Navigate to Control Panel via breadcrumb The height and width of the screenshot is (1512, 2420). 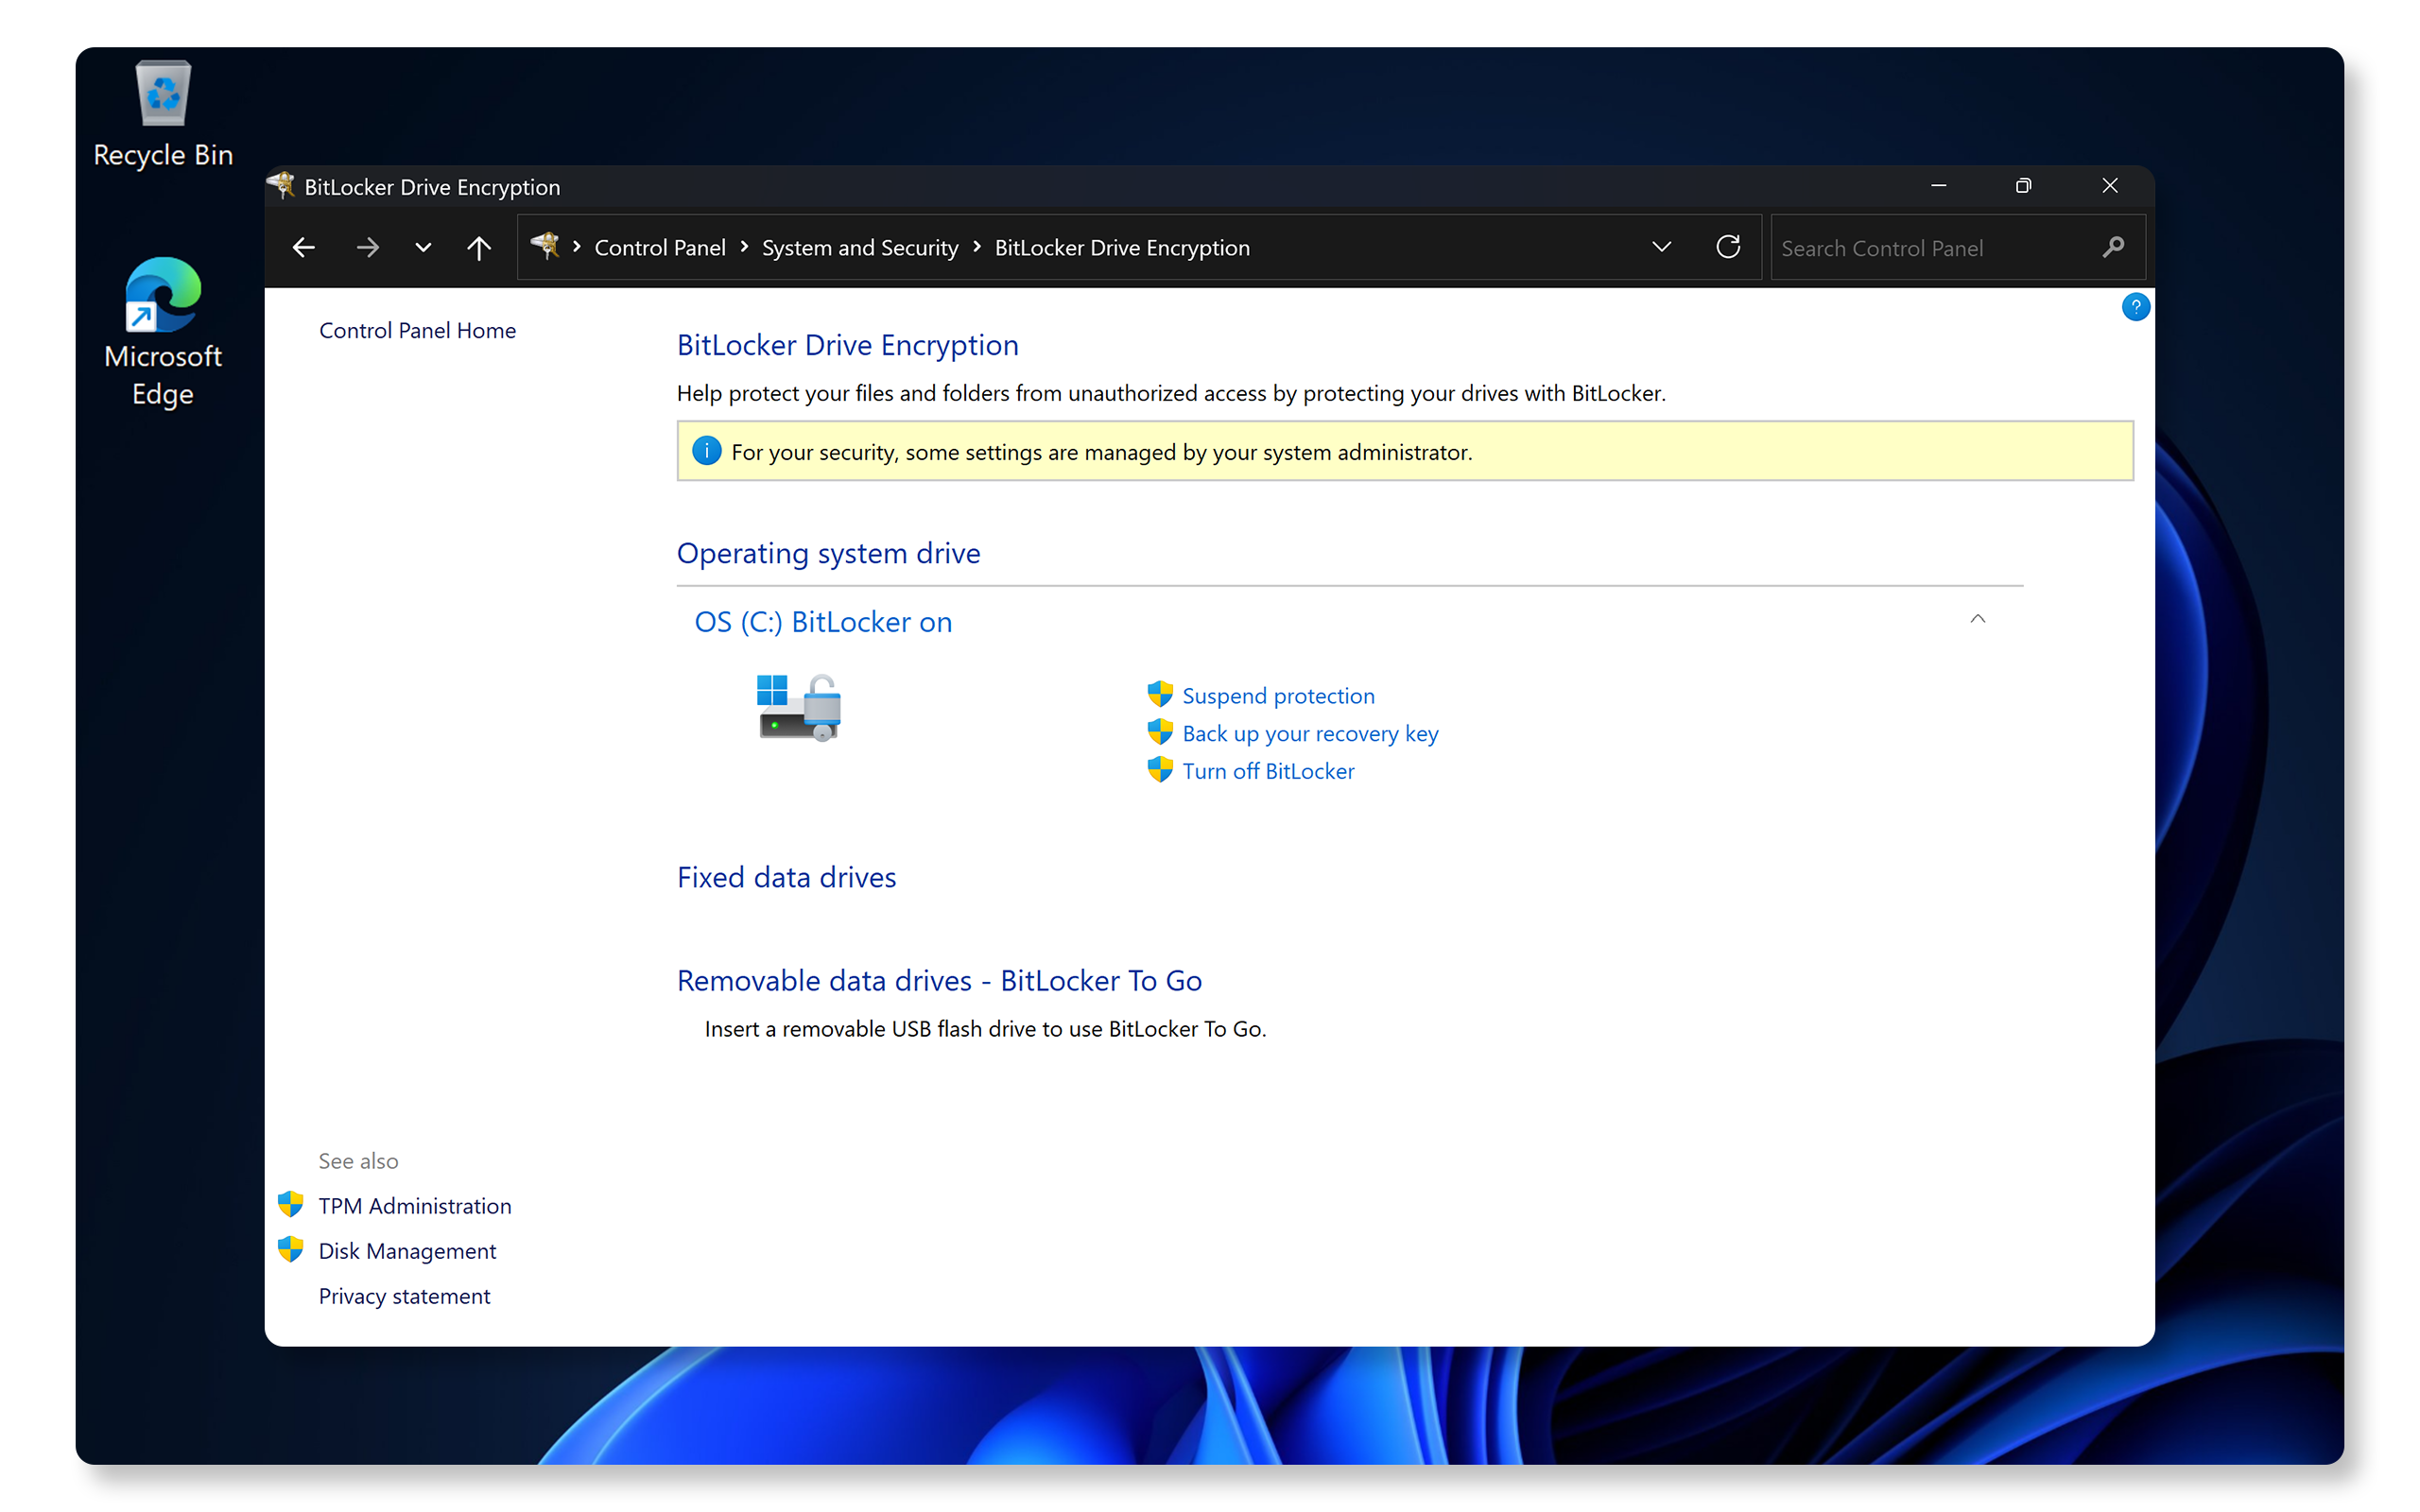660,247
